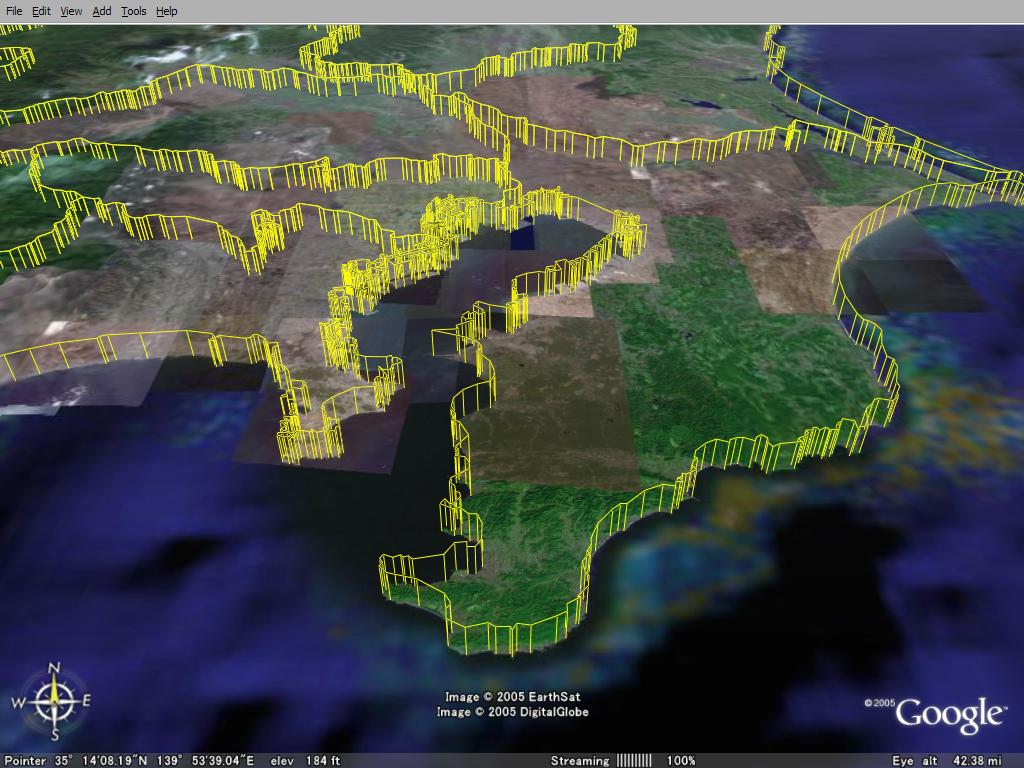Open the Help menu
The image size is (1024, 768).
[167, 11]
